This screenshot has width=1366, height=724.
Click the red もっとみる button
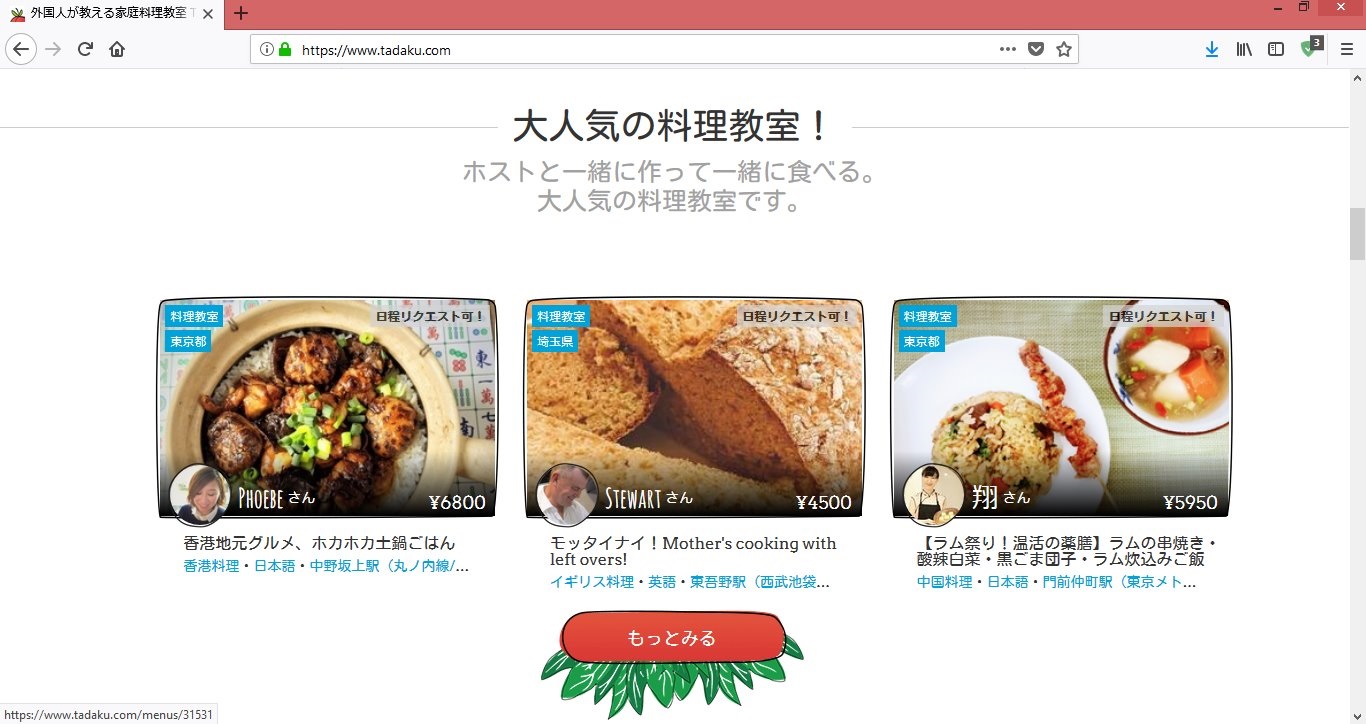click(671, 638)
